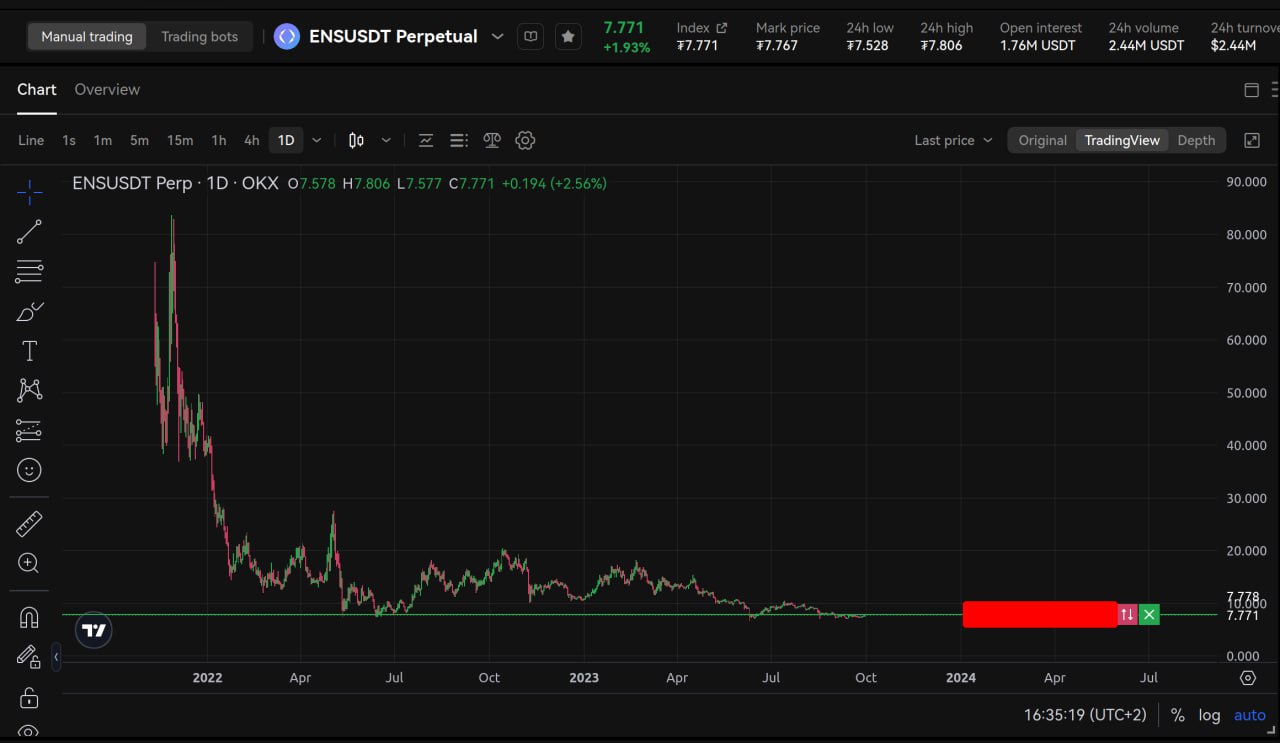Toggle stay-in-drawing-mode pencil lock
Screen dimensions: 1280x743
click(29, 657)
